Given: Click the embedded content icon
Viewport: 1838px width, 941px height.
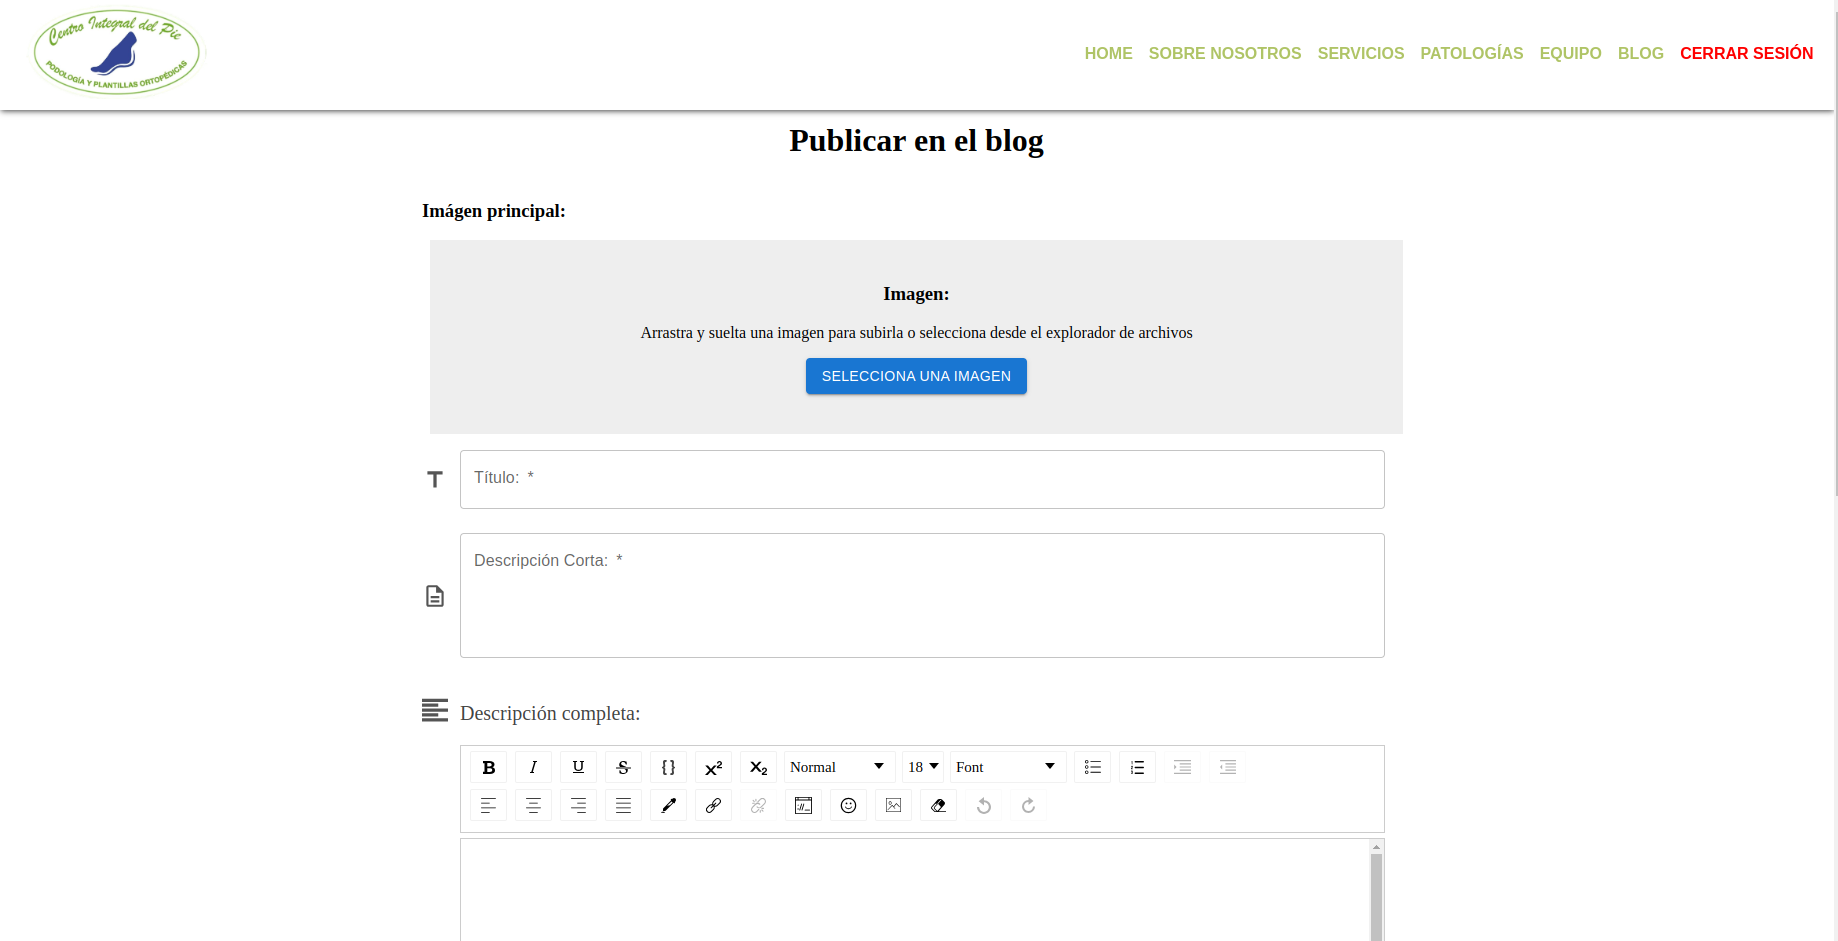Looking at the screenshot, I should (x=803, y=805).
